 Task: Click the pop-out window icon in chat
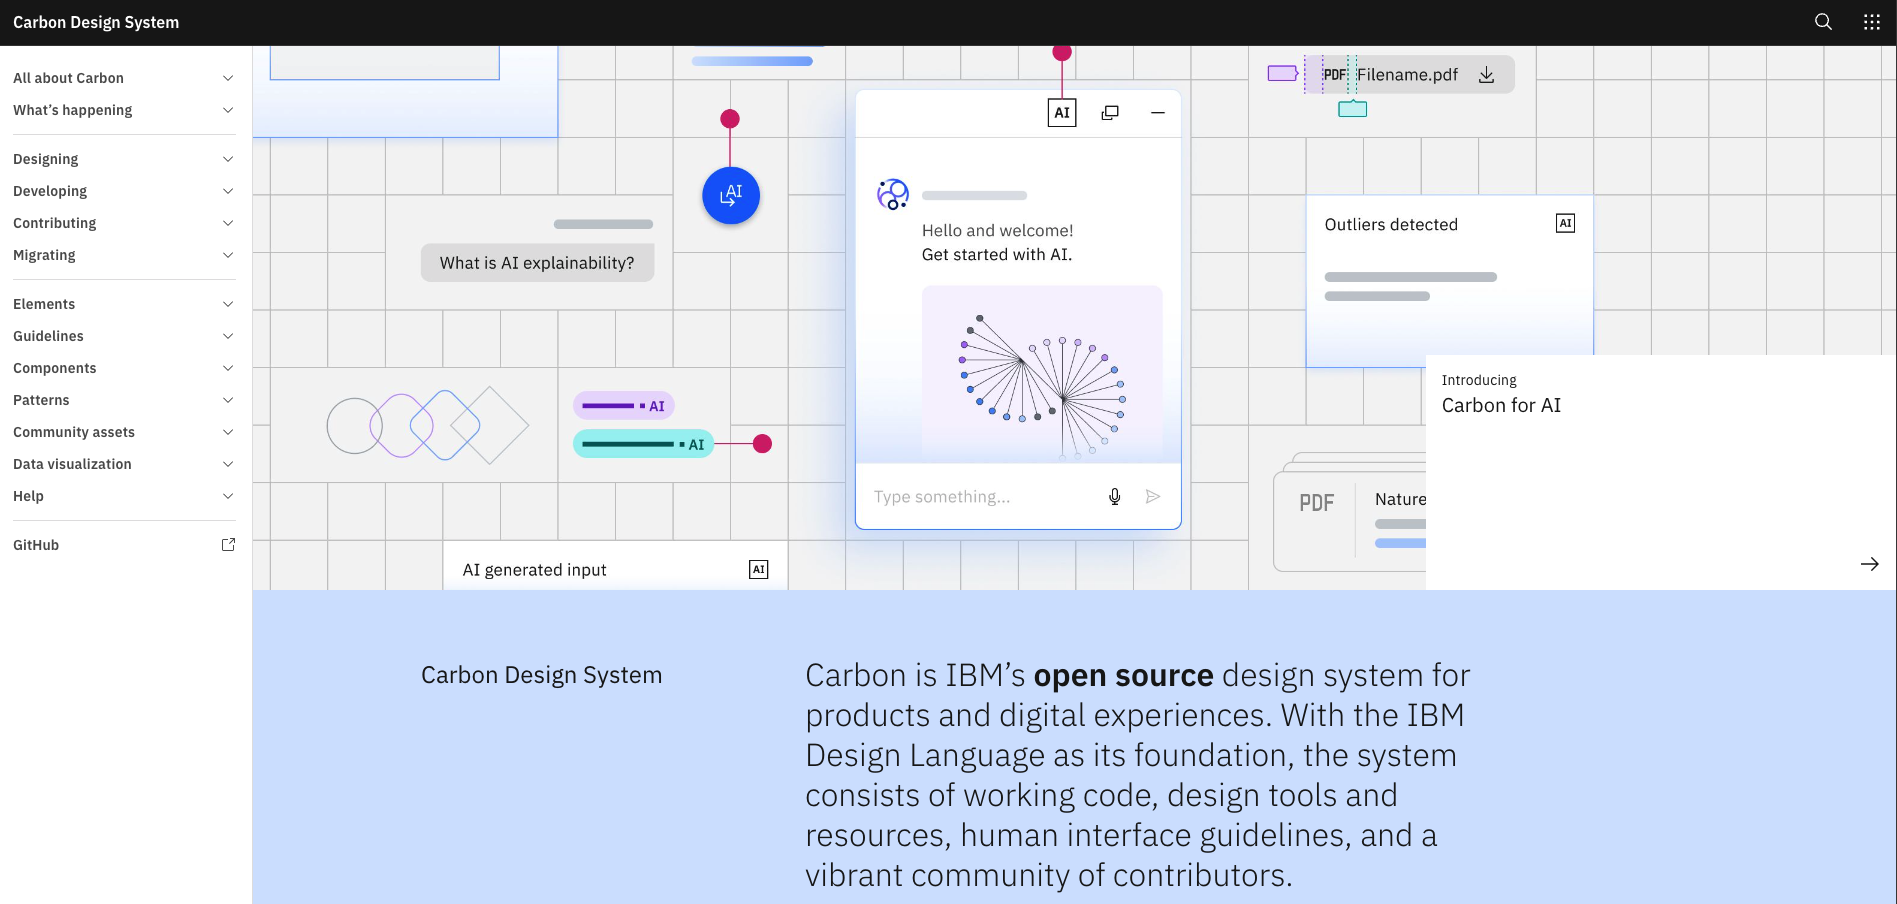[x=1110, y=113]
